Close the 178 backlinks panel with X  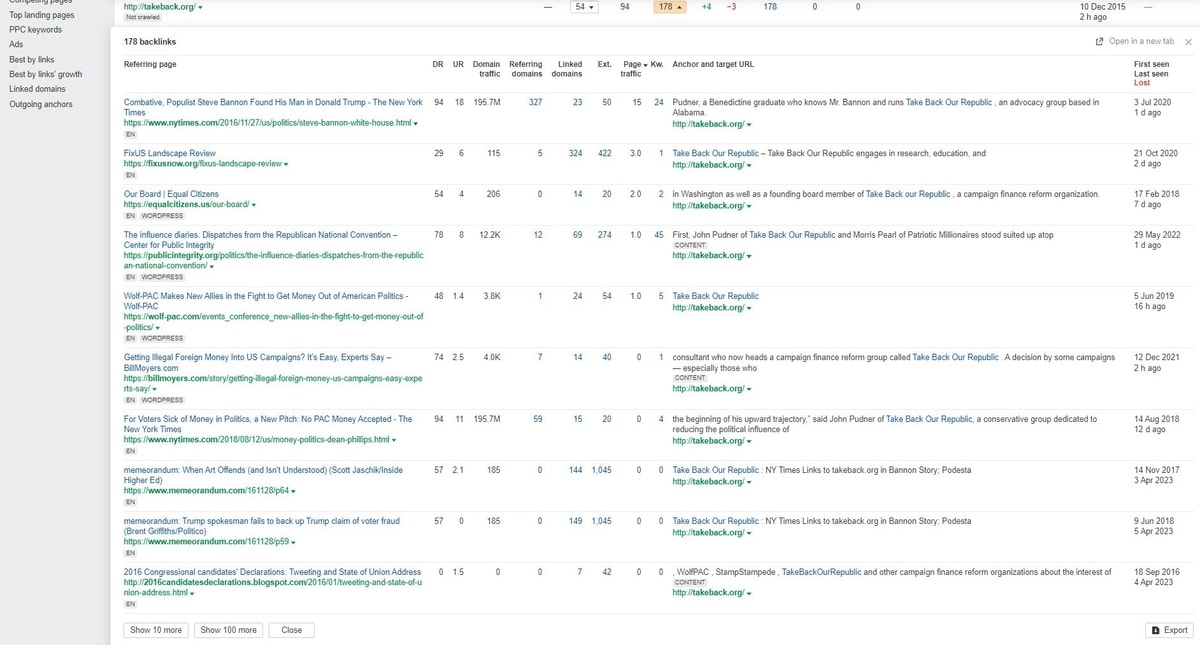[1188, 42]
